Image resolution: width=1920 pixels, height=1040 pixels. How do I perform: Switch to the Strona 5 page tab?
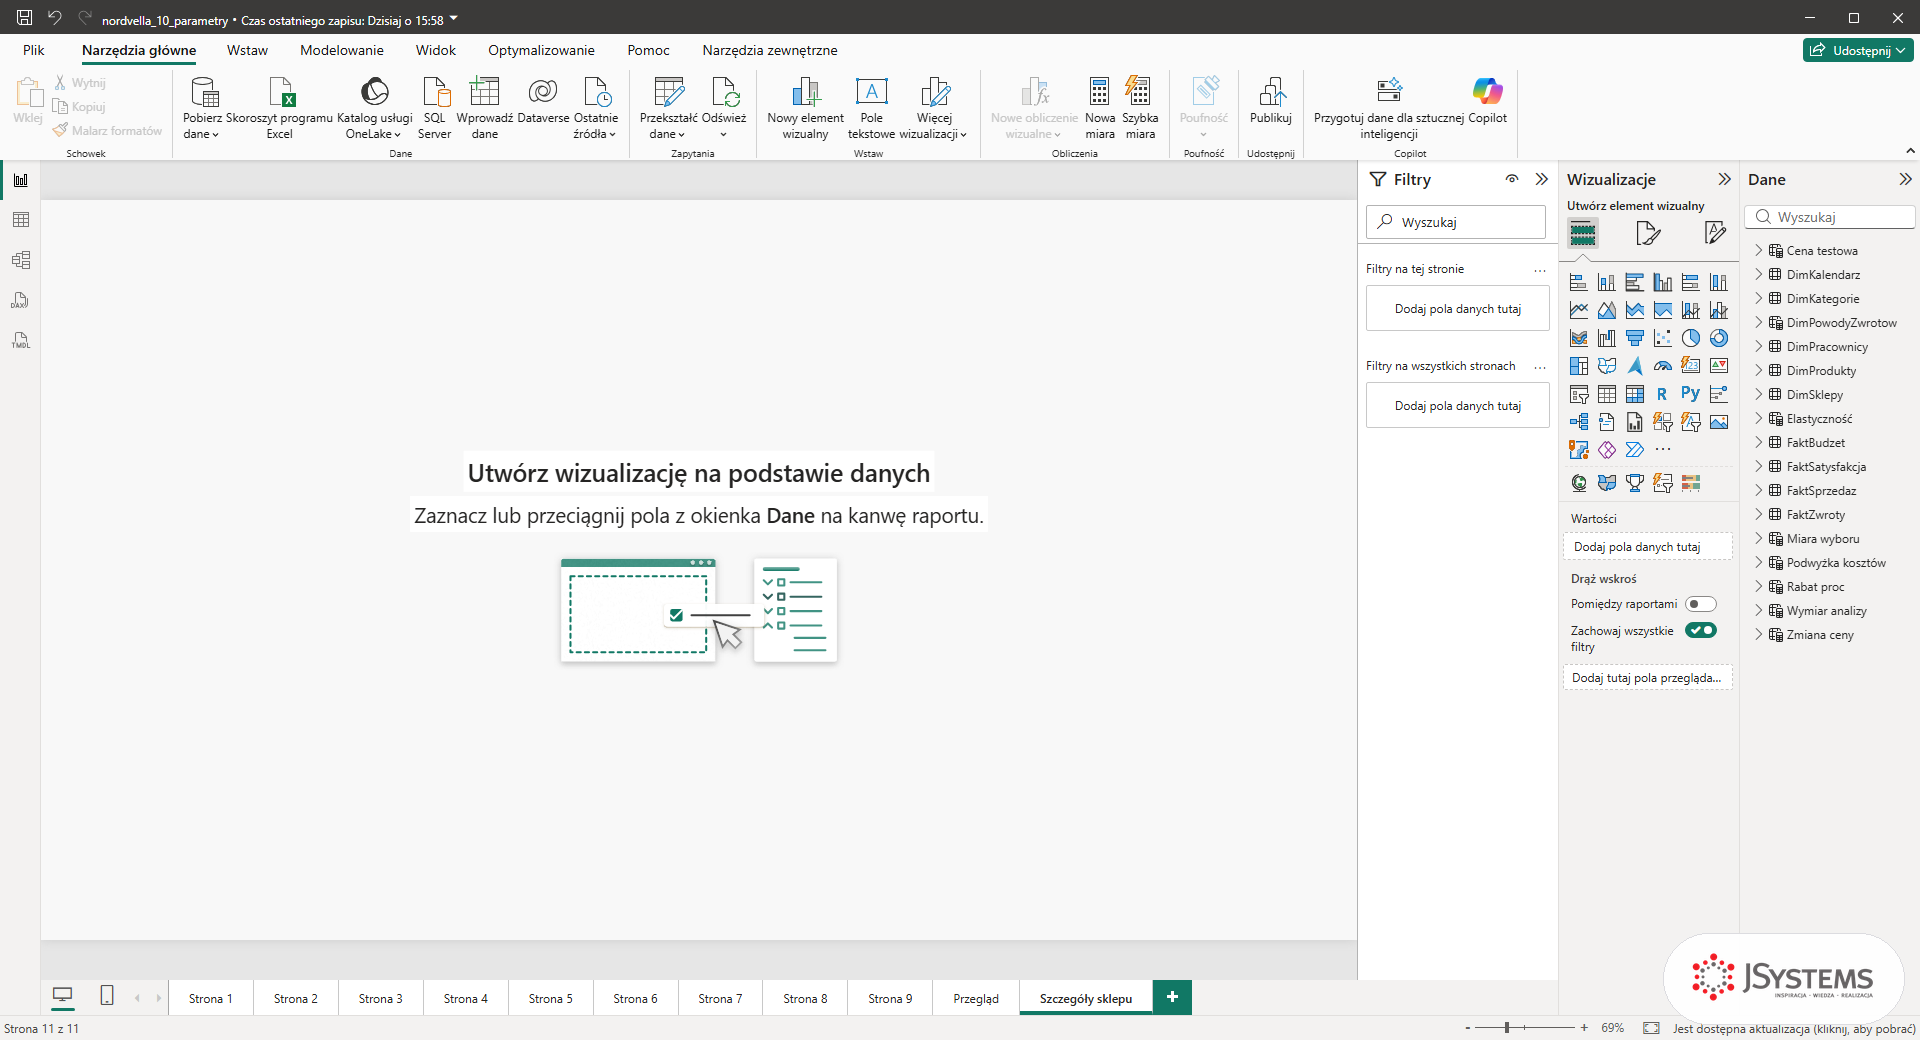551,998
